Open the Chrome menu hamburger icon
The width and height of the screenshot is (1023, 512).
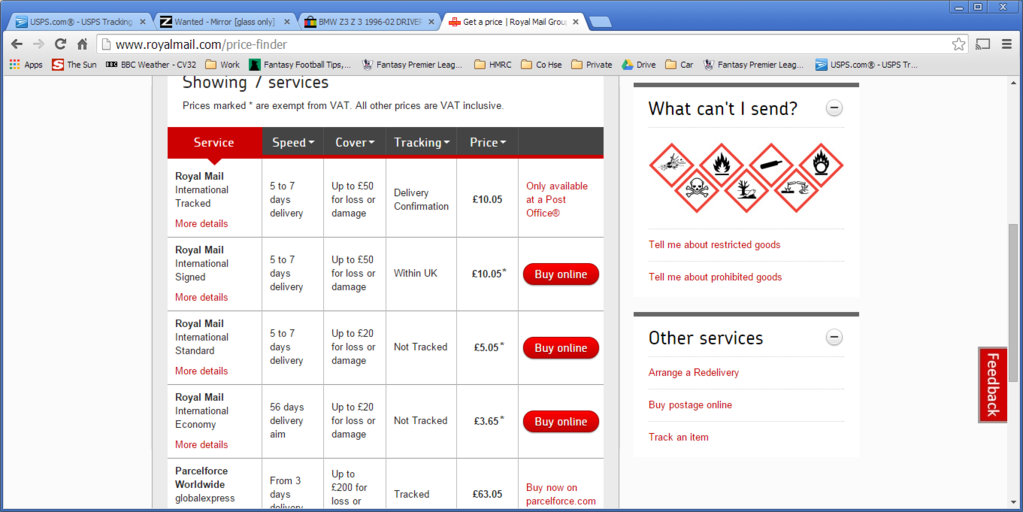click(x=1007, y=44)
